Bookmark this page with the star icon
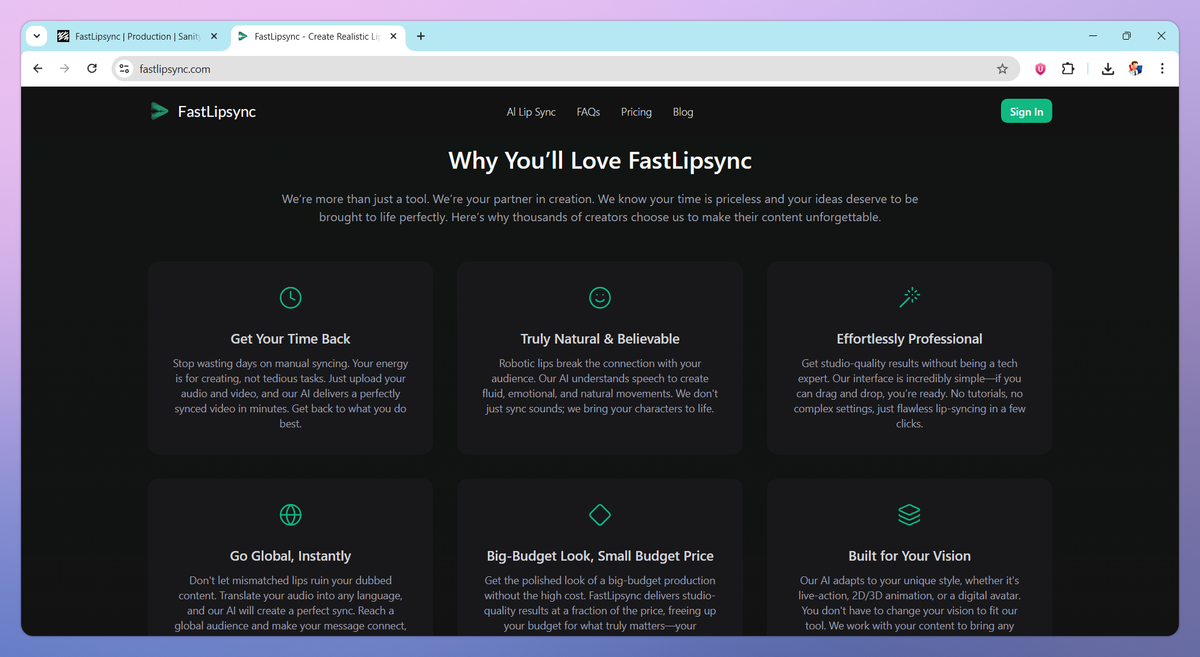The height and width of the screenshot is (657, 1200). pos(1002,69)
